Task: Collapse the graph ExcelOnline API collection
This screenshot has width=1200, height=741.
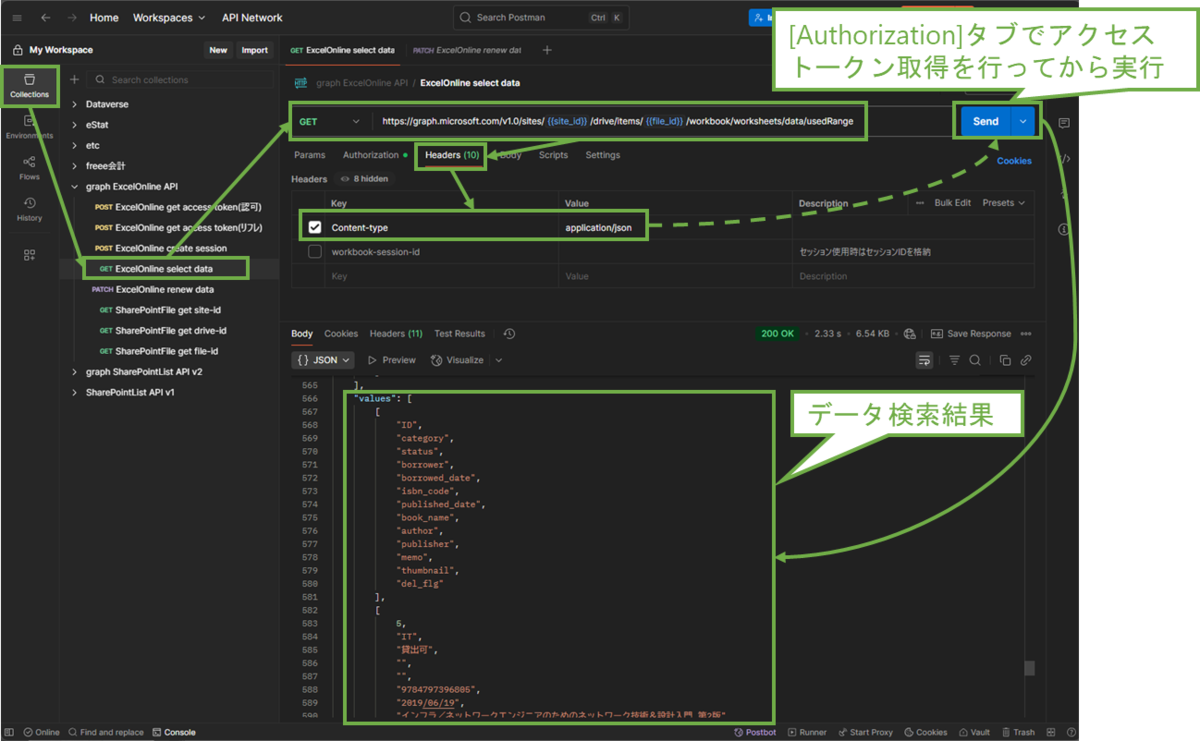Action: click(x=75, y=186)
